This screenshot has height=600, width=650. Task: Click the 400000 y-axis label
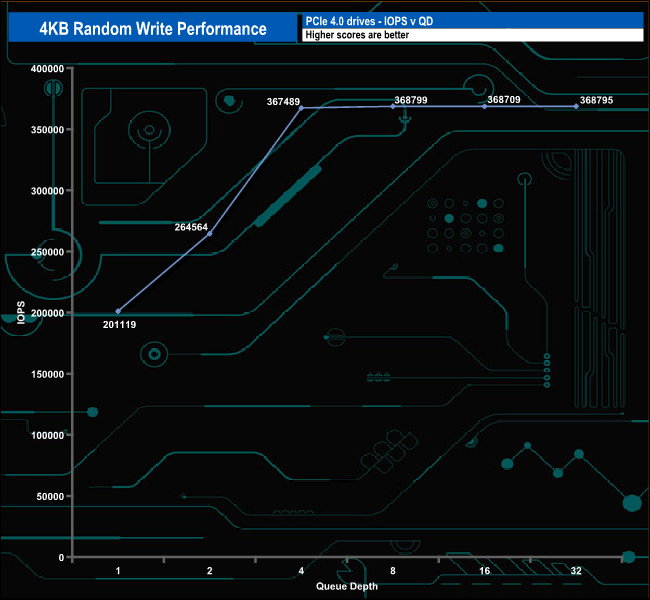coord(48,69)
